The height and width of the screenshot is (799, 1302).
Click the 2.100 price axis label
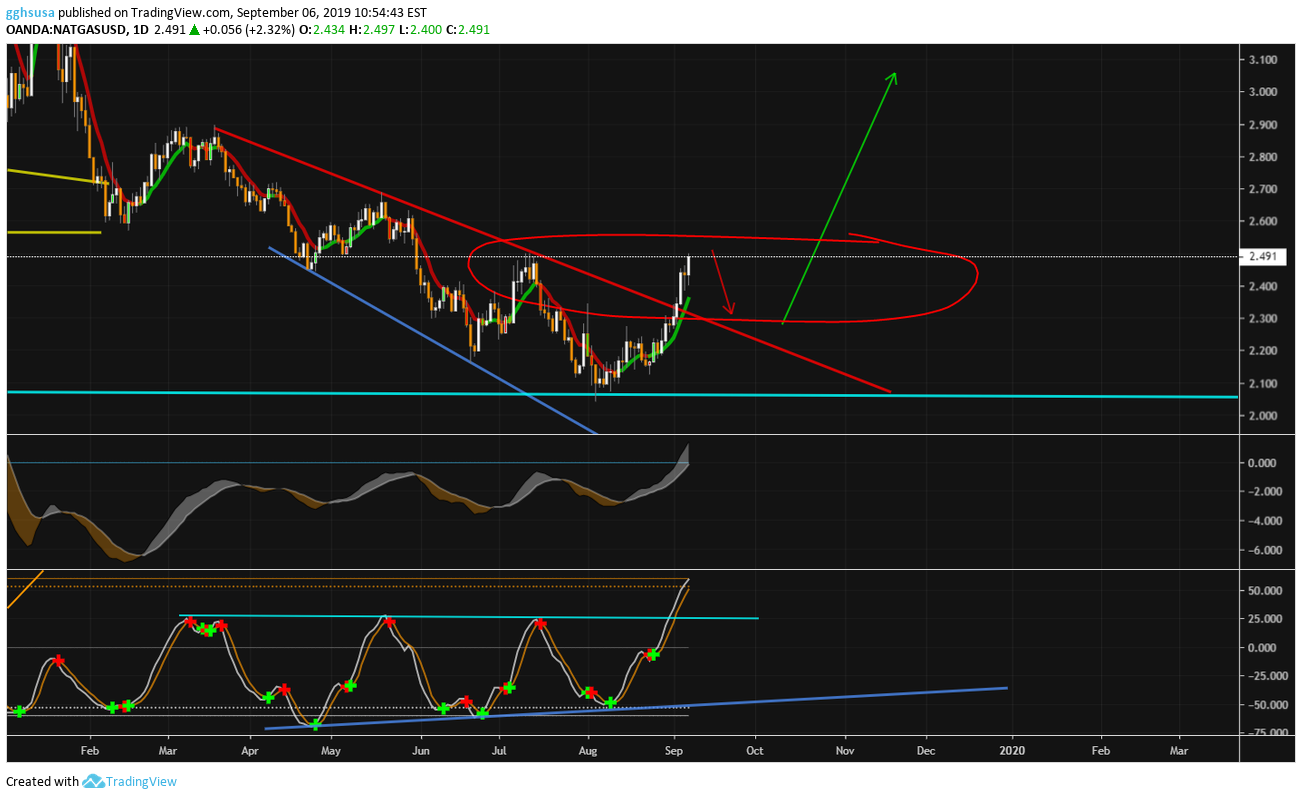pyautogui.click(x=1263, y=384)
